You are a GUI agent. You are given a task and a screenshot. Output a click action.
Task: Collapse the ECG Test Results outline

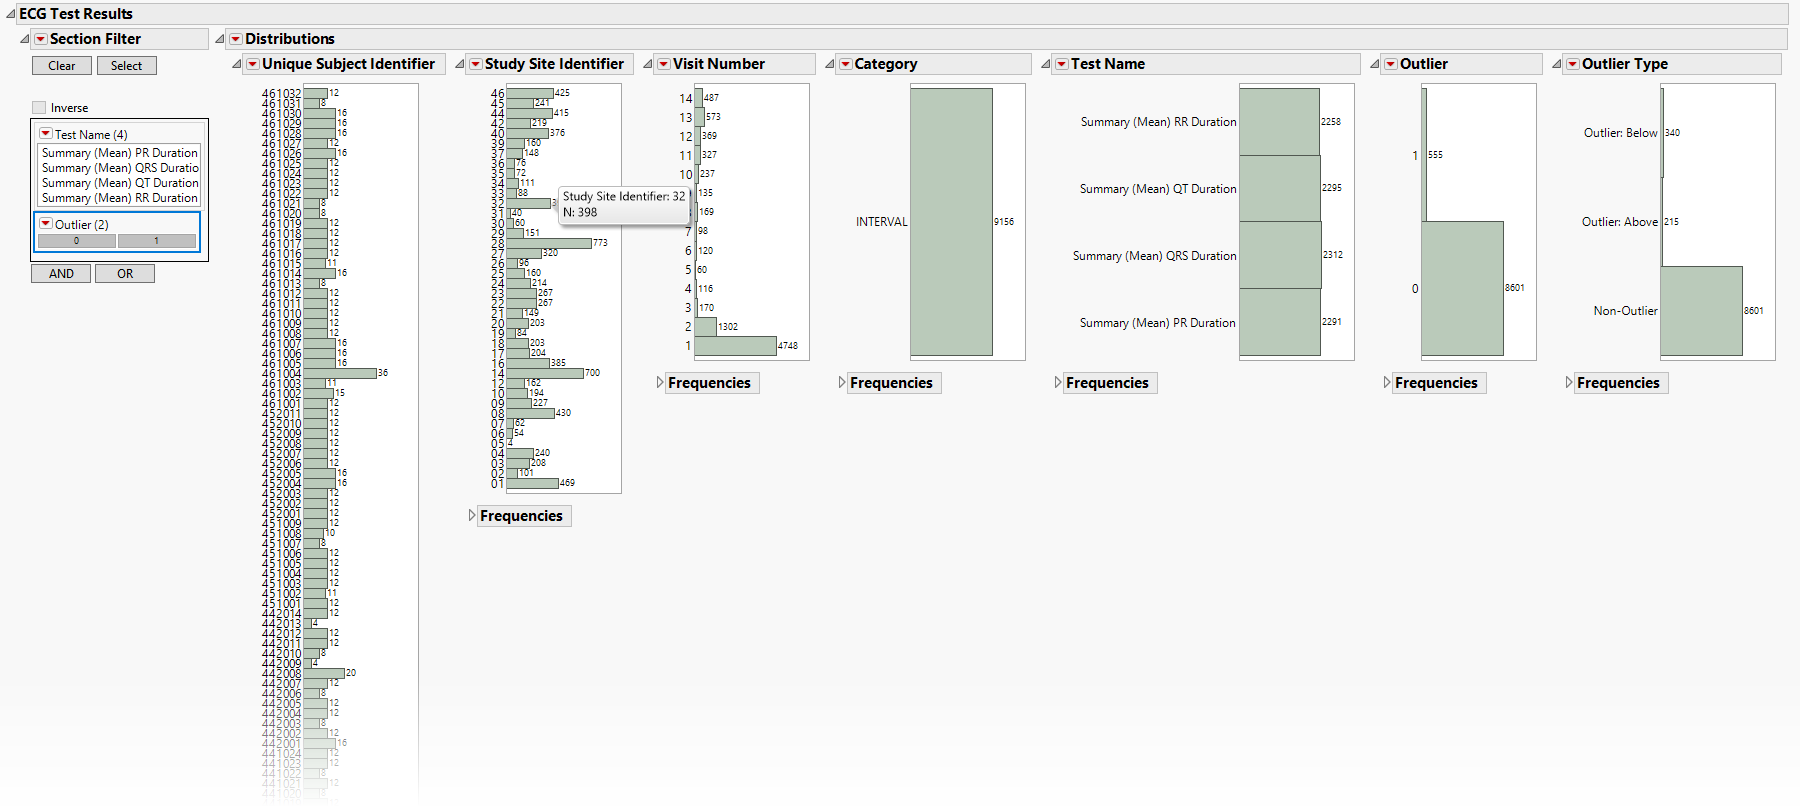pos(10,14)
